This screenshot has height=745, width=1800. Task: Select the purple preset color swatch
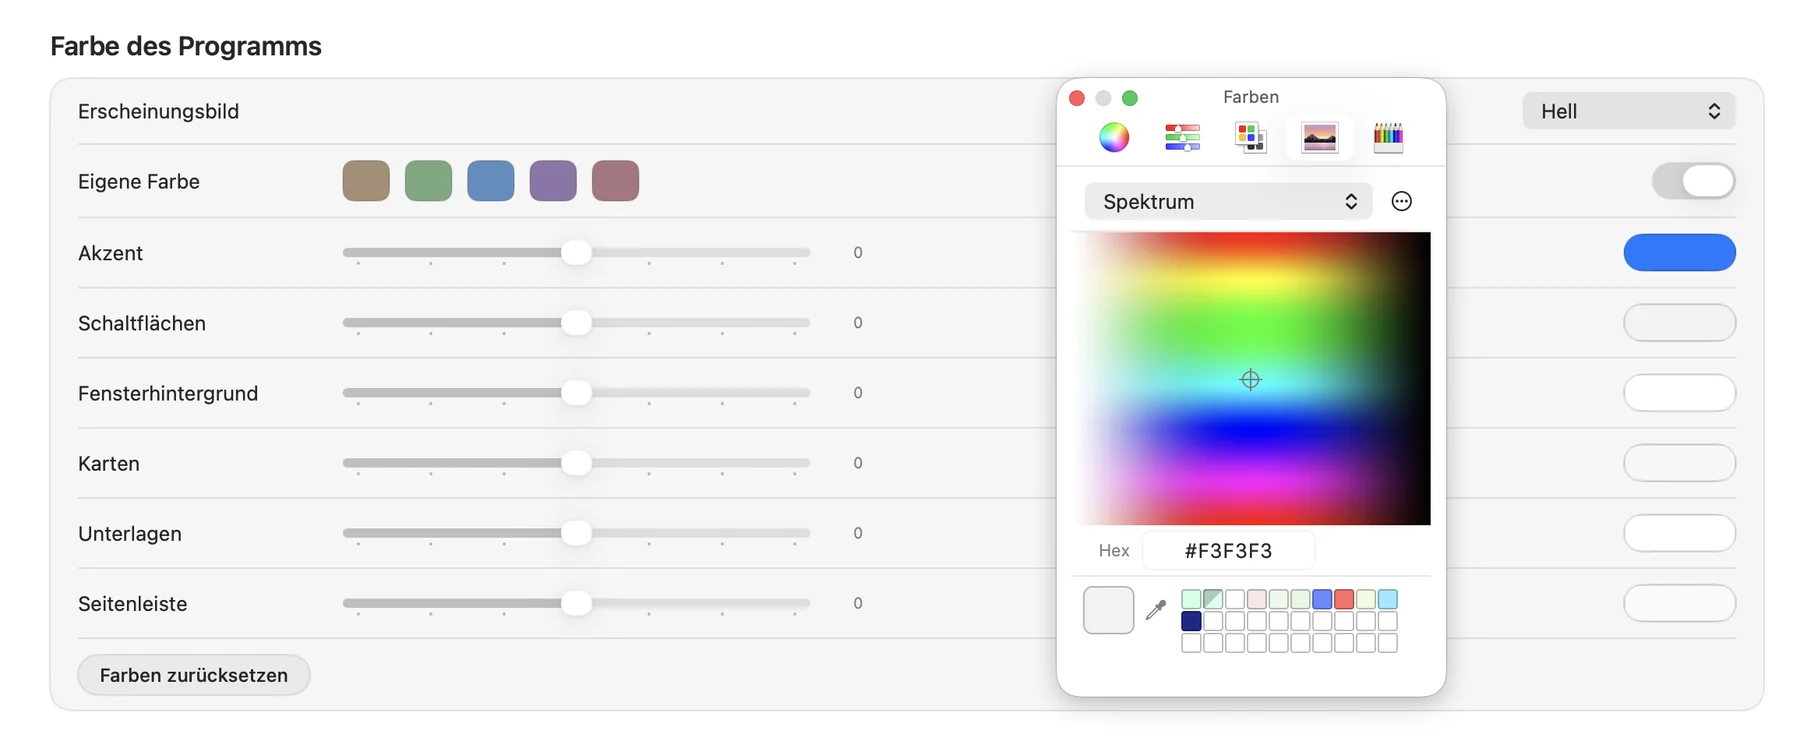[553, 181]
